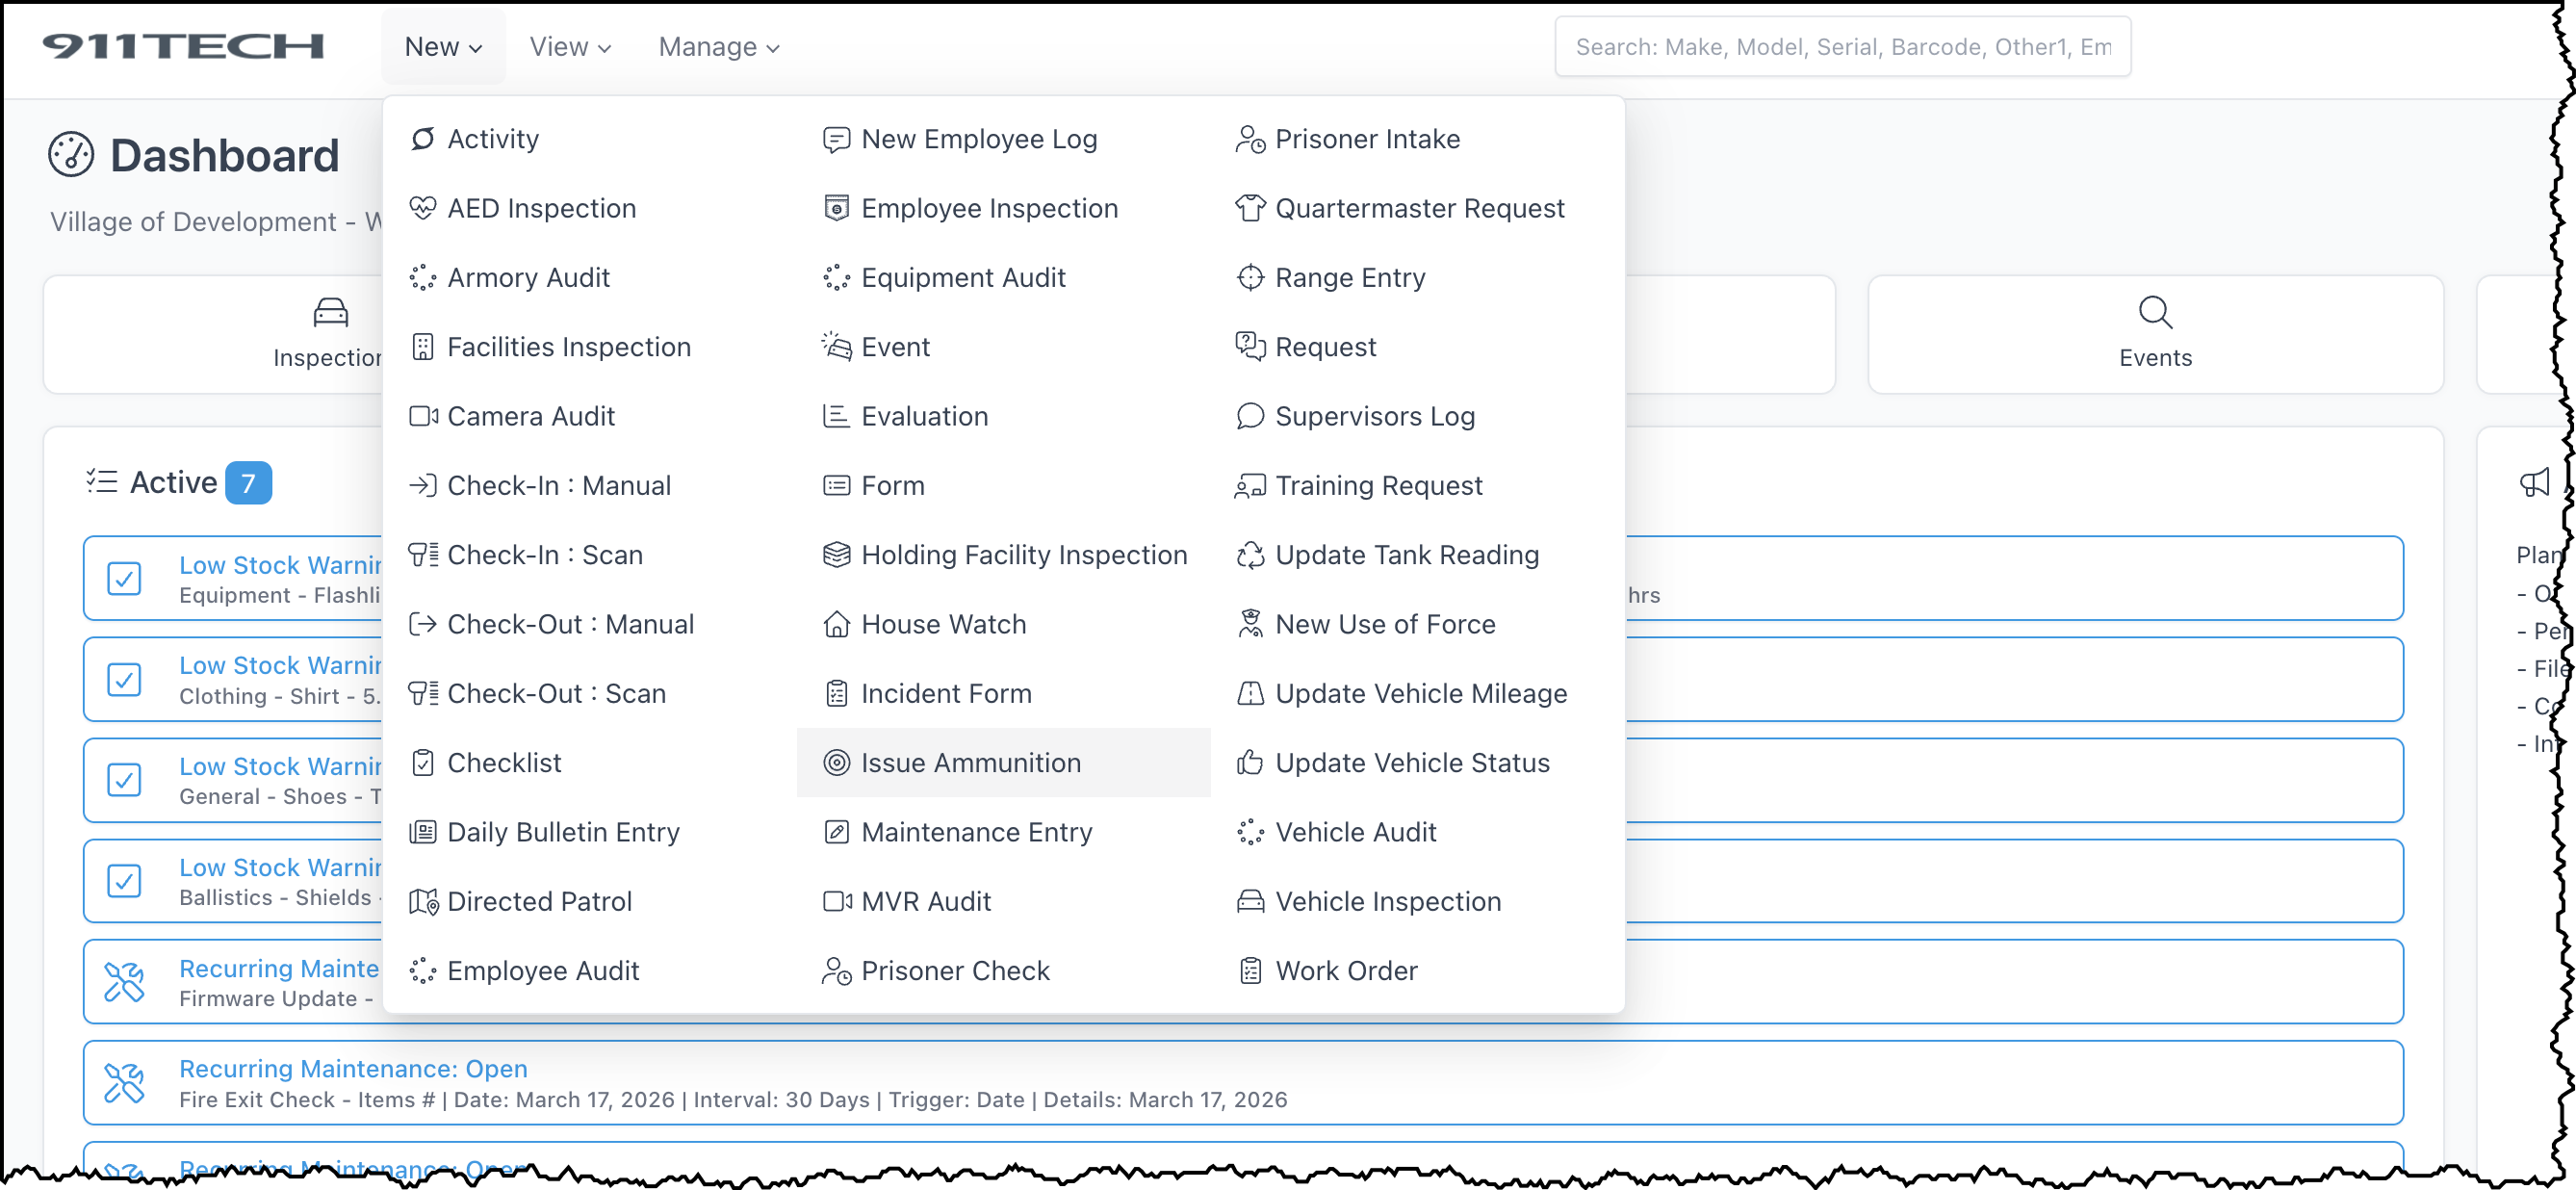Screen dimensions: 2576x1190
Task: Open the Fire Exit Check Recurring Maintenance link
Action: coord(353,1068)
